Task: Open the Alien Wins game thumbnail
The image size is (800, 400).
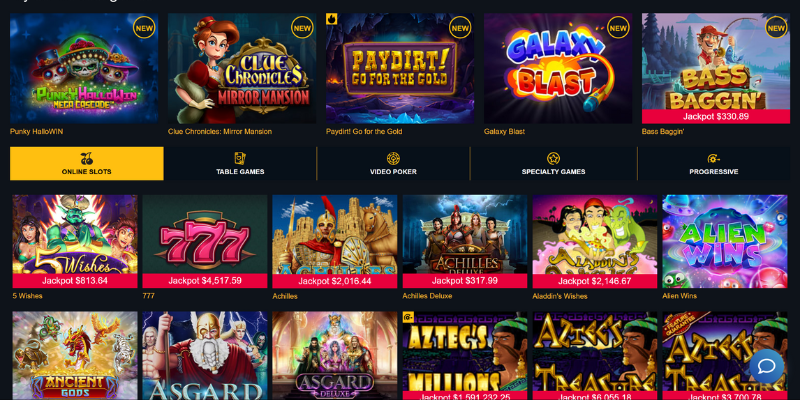Action: click(724, 241)
